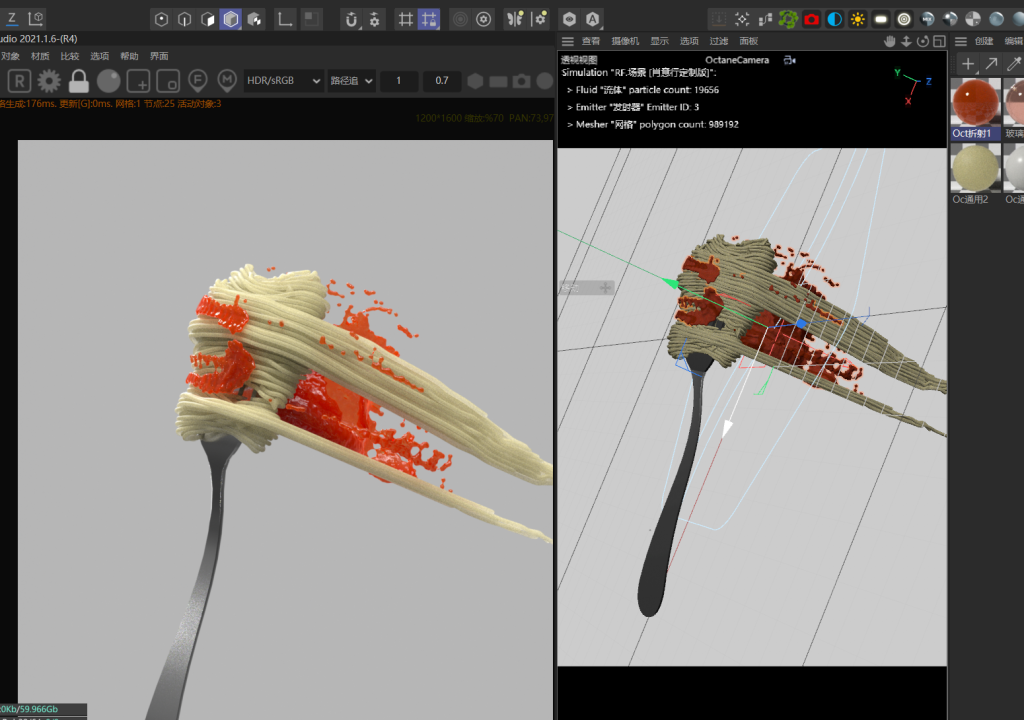
Task: Open viewport 查看 menu
Action: (x=590, y=41)
